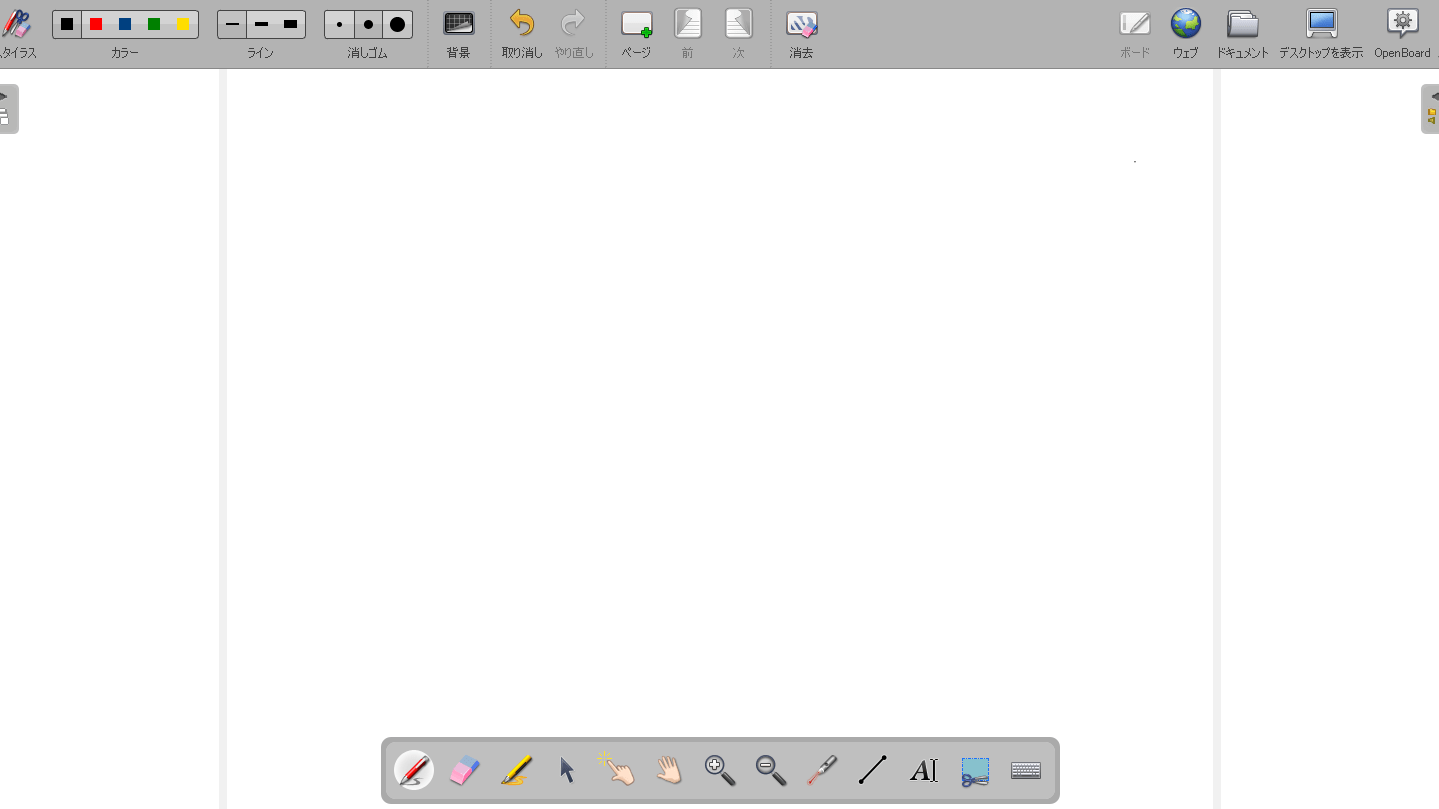The image size is (1439, 809).
Task: Pick the blue pen color
Action: click(x=125, y=24)
